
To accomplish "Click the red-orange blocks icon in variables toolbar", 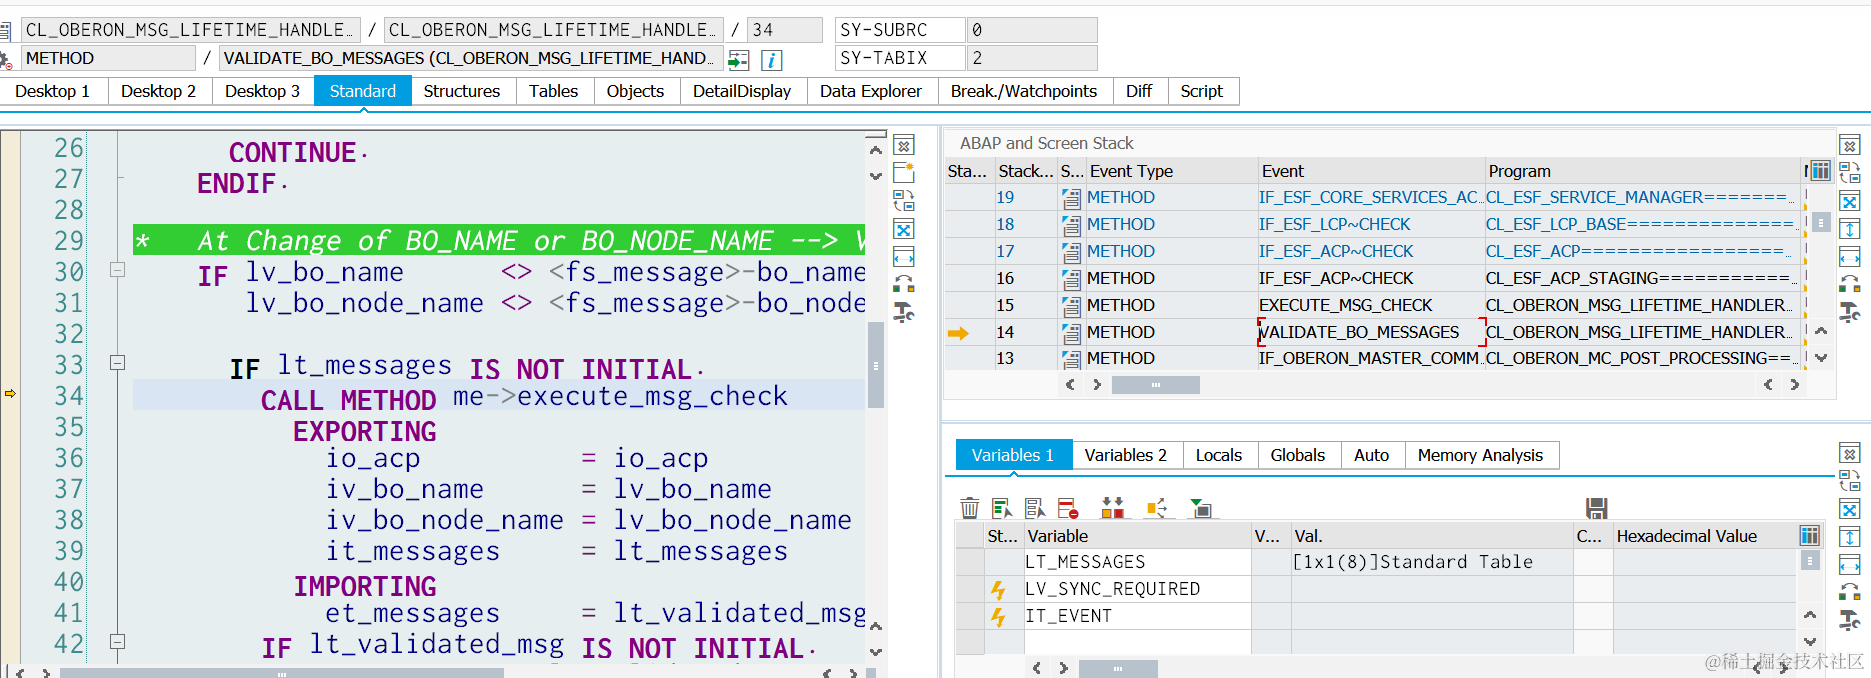I will (1112, 508).
